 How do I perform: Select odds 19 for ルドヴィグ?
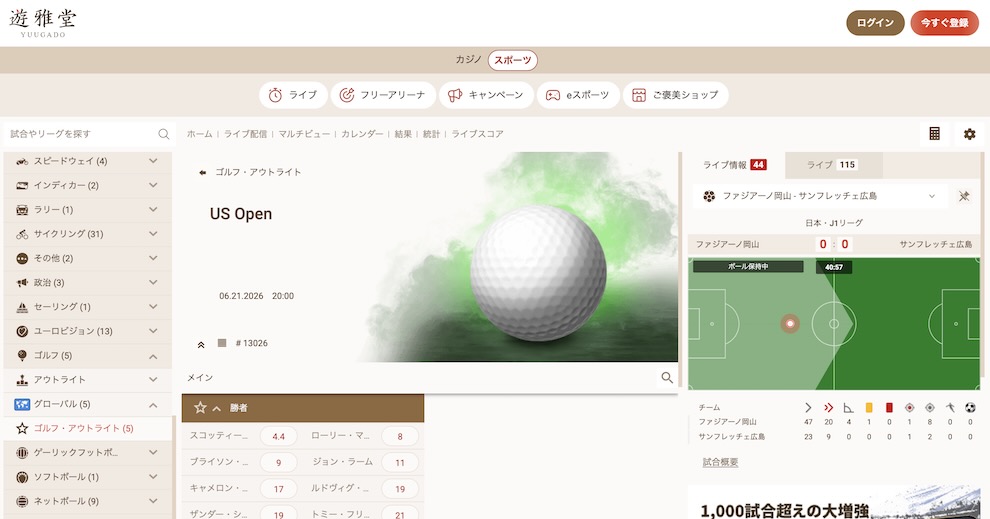coord(400,489)
